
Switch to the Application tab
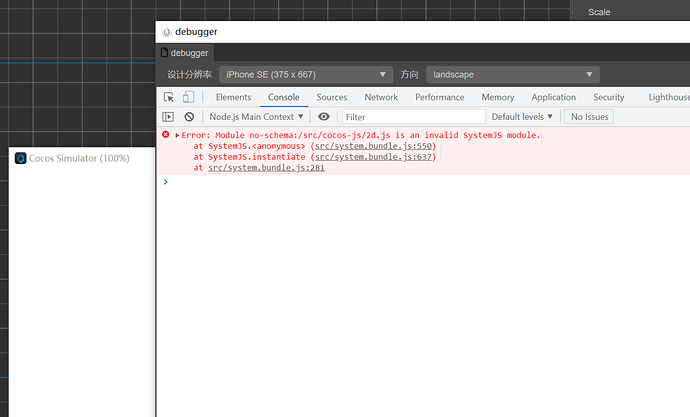coord(554,97)
